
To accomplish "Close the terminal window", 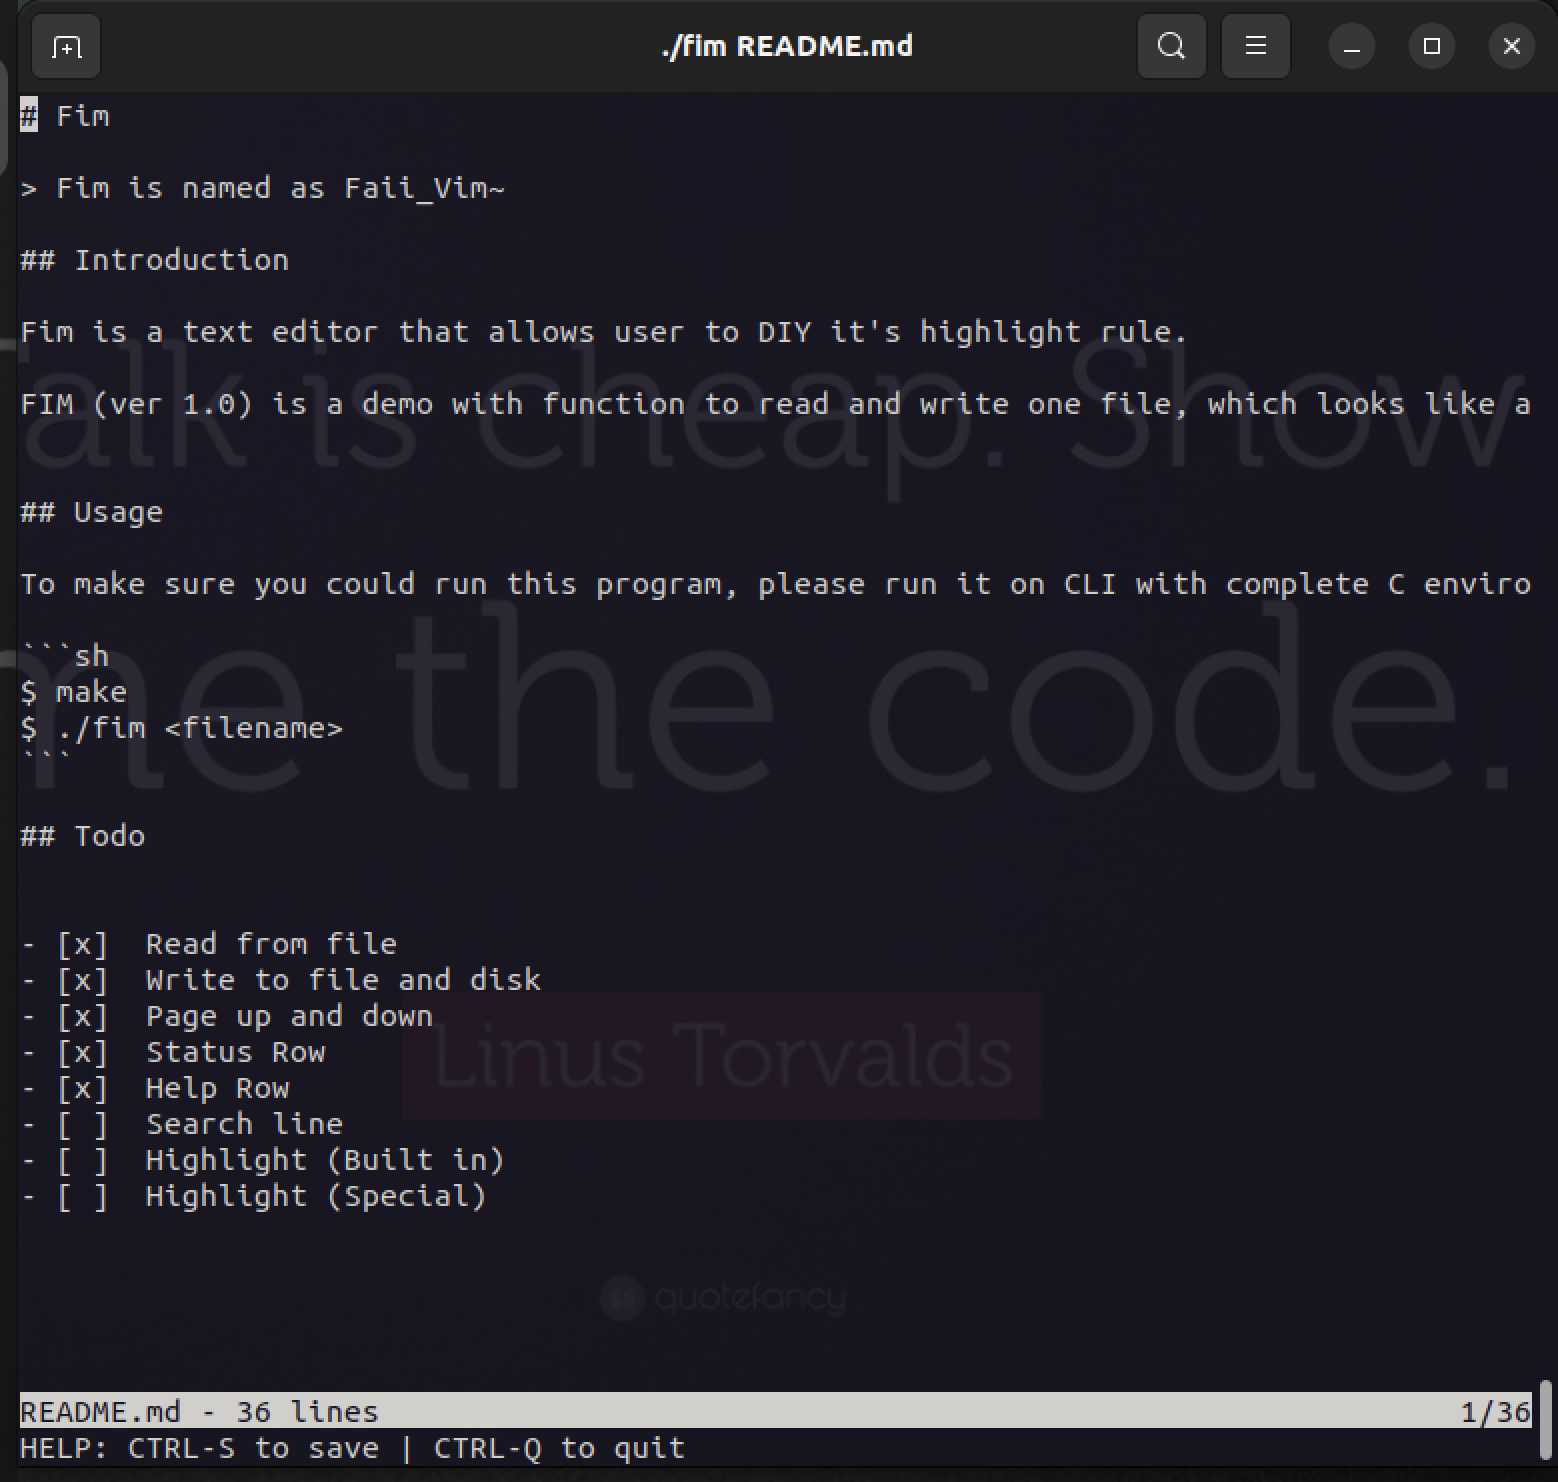I will (x=1511, y=46).
